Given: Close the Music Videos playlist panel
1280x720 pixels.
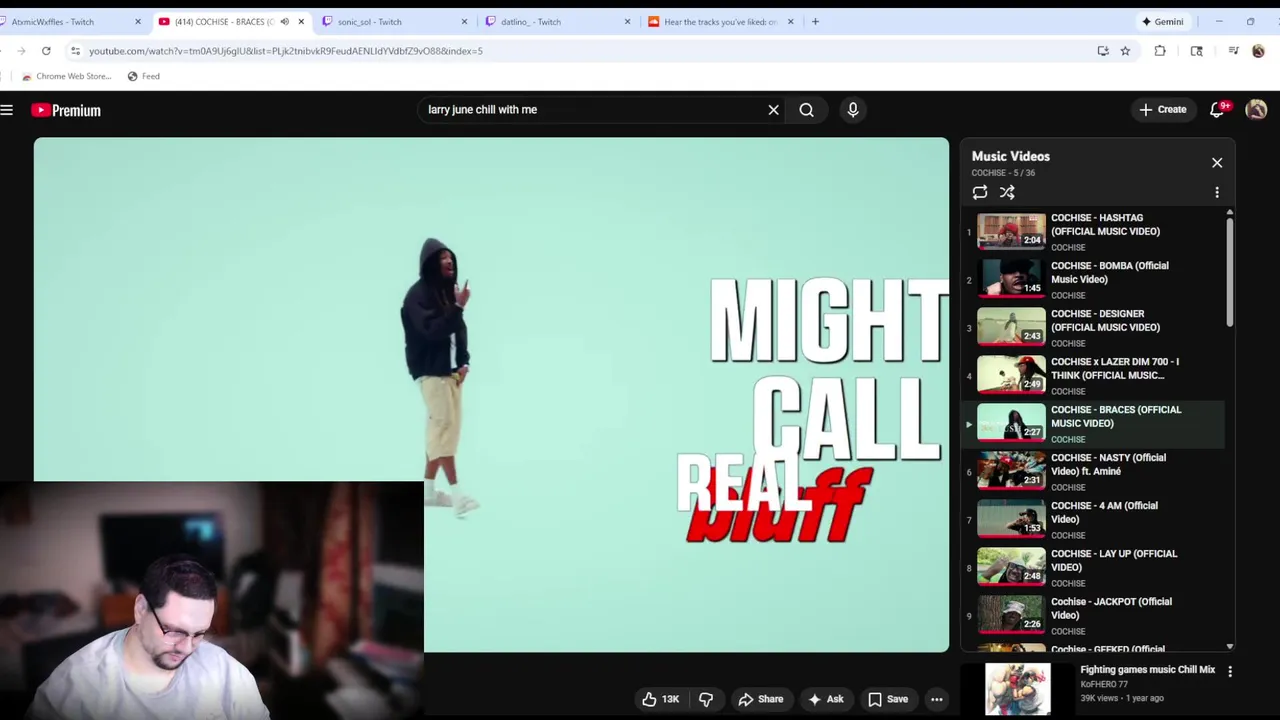Looking at the screenshot, I should click(x=1217, y=162).
